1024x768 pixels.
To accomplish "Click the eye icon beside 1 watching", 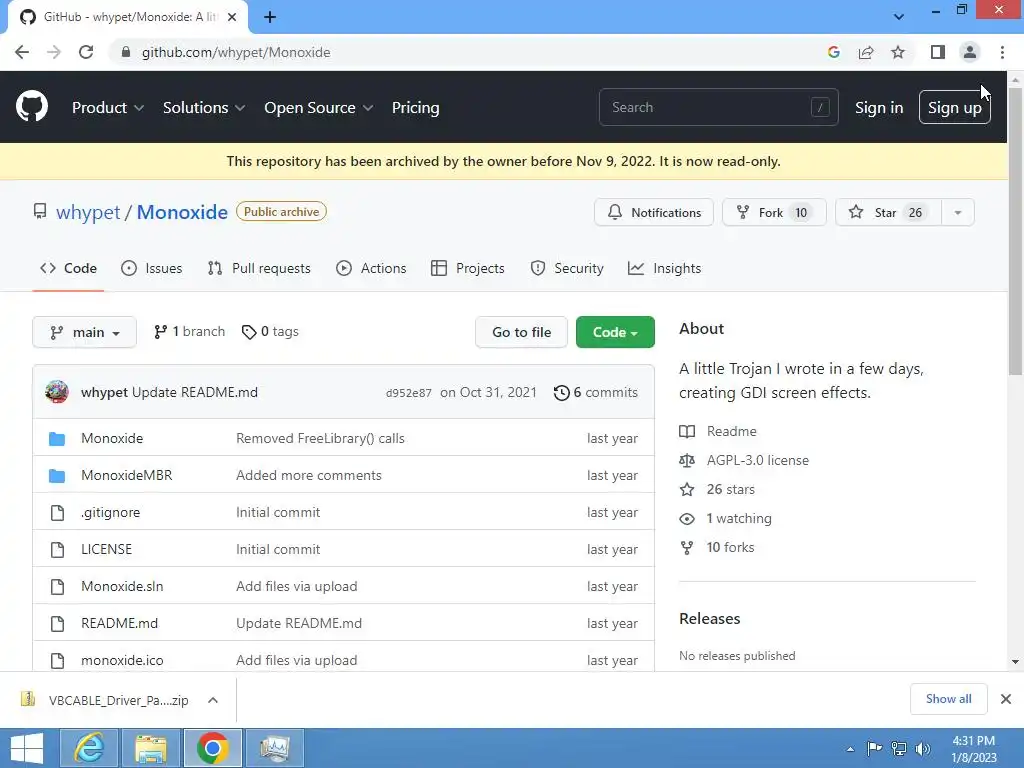I will pyautogui.click(x=687, y=519).
